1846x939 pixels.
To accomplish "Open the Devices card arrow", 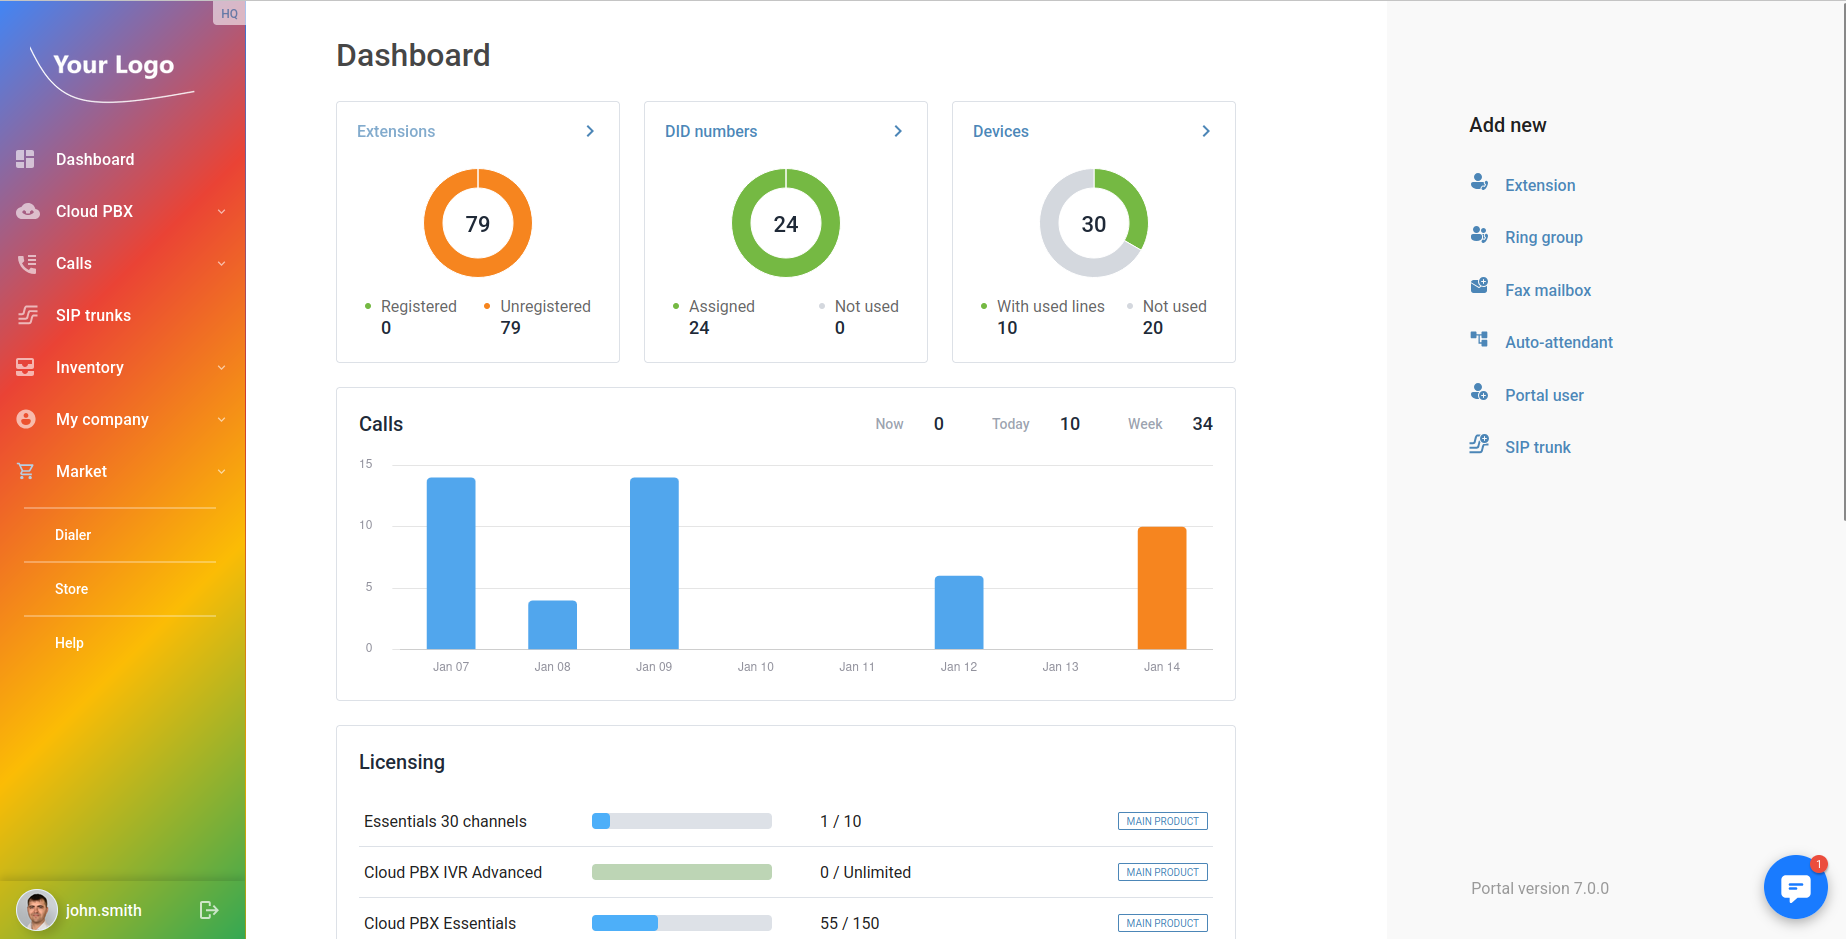I will tap(1206, 131).
